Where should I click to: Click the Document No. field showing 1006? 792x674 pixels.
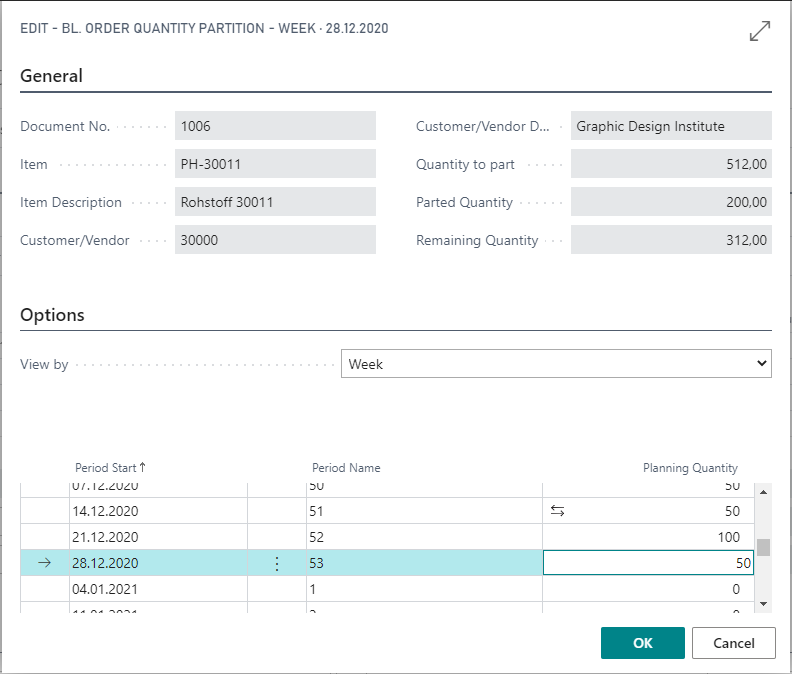coord(275,125)
